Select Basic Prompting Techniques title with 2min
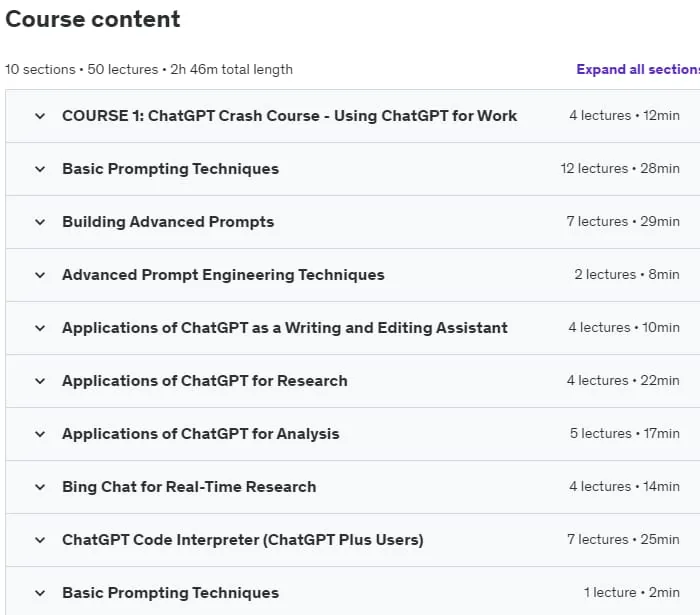This screenshot has height=615, width=700. click(x=171, y=593)
